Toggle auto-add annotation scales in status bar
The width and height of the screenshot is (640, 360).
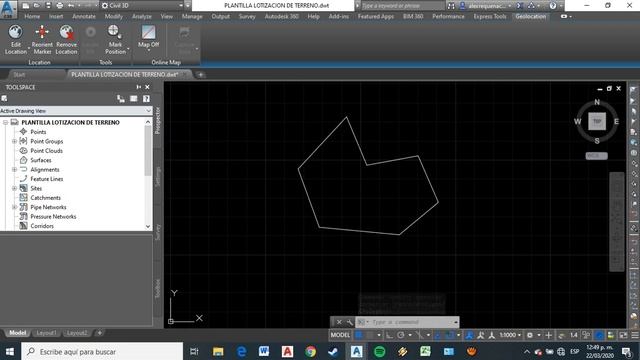click(481, 335)
